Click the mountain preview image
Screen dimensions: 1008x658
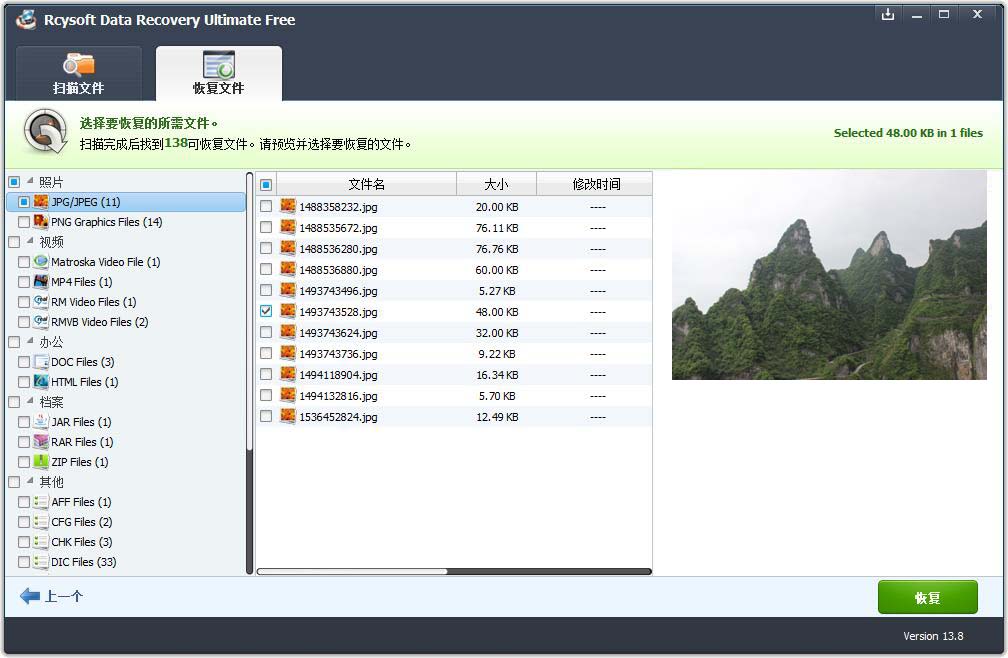coord(828,275)
